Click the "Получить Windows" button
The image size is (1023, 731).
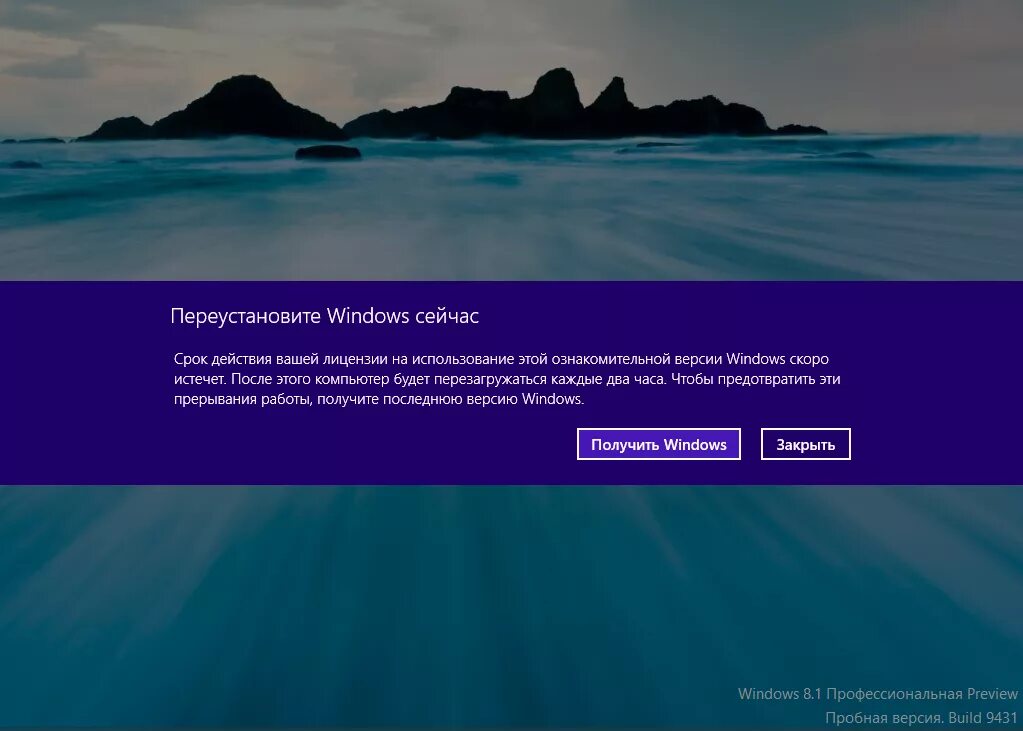[658, 444]
